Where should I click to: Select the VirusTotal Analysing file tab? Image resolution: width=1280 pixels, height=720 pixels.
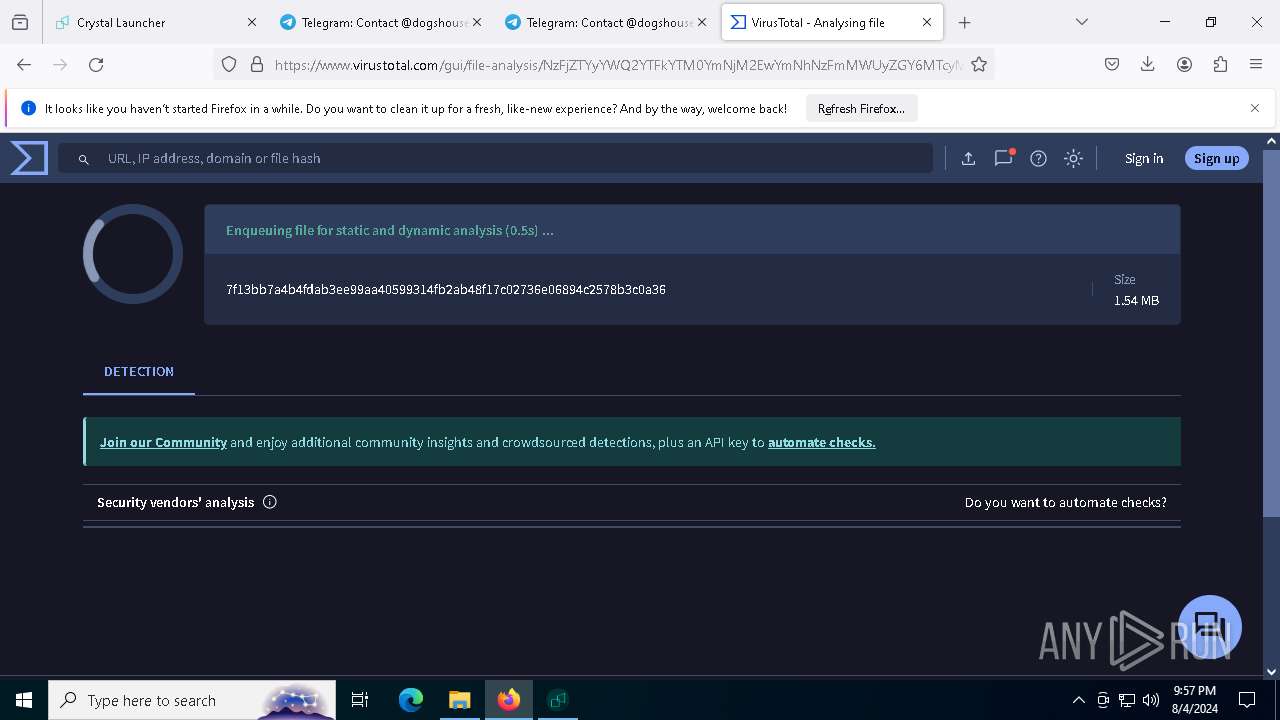click(x=831, y=22)
